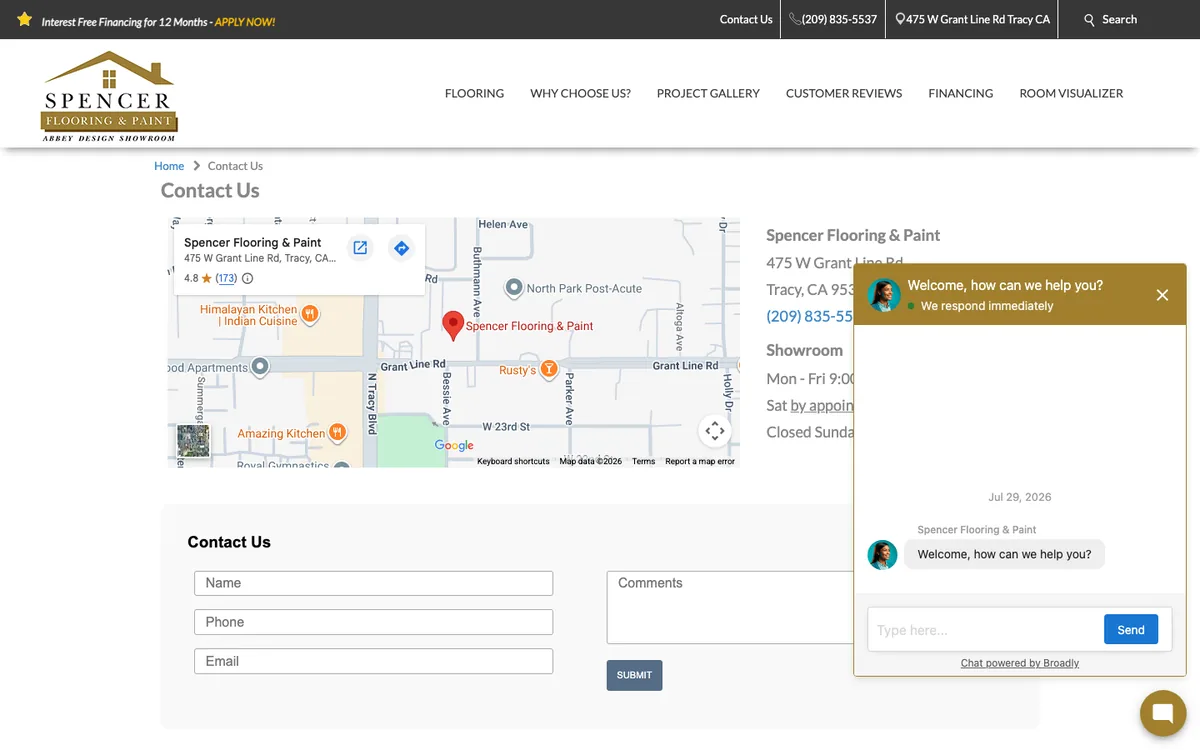
Task: Open the FLOORING menu
Action: point(474,93)
